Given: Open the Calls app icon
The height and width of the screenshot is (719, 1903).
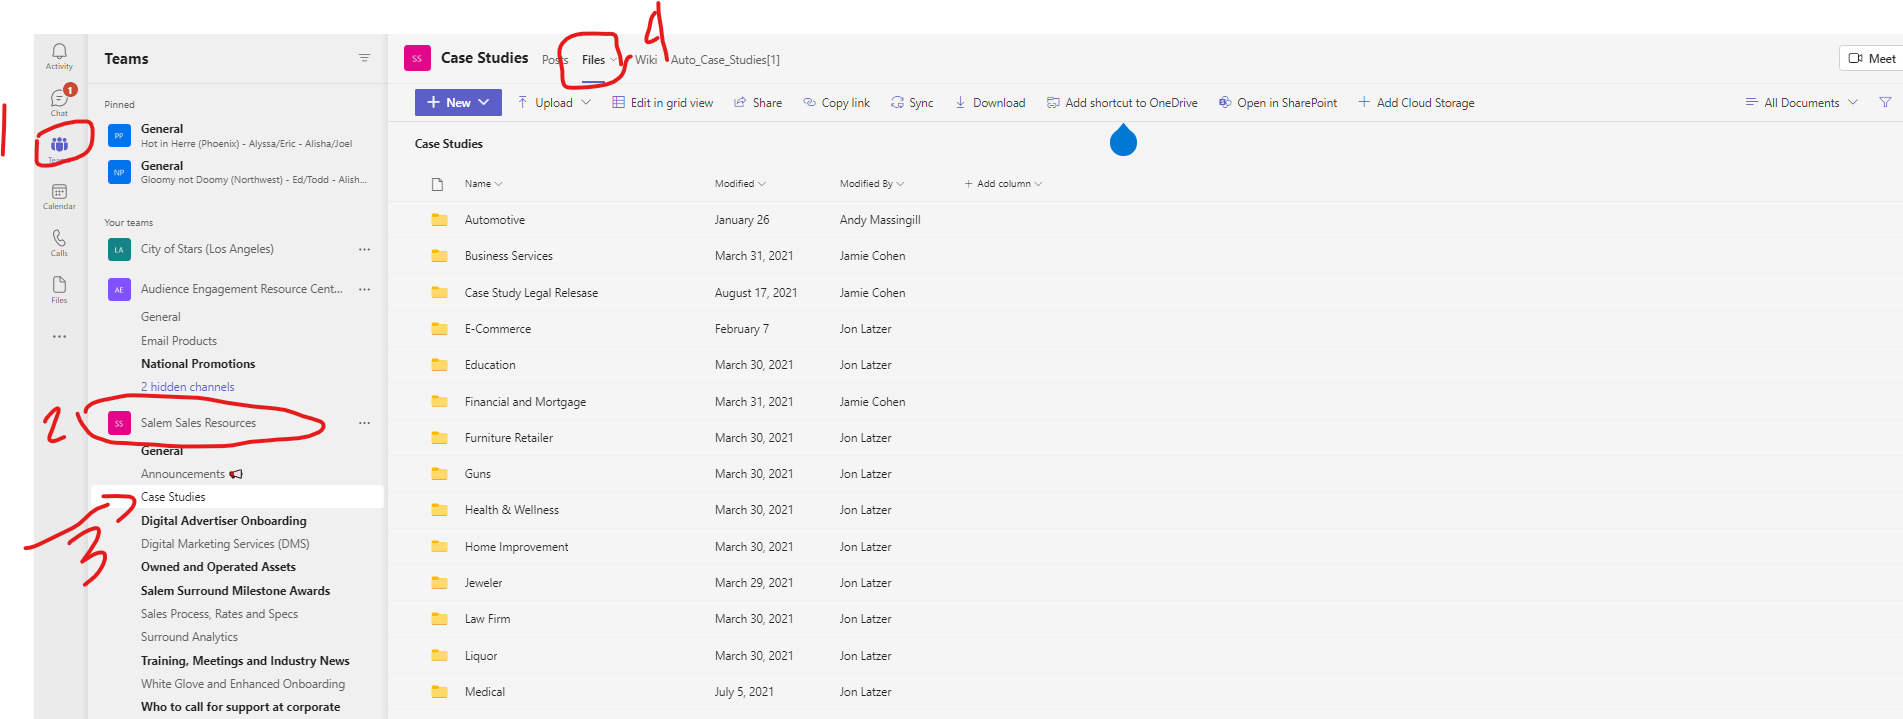Looking at the screenshot, I should click(59, 243).
